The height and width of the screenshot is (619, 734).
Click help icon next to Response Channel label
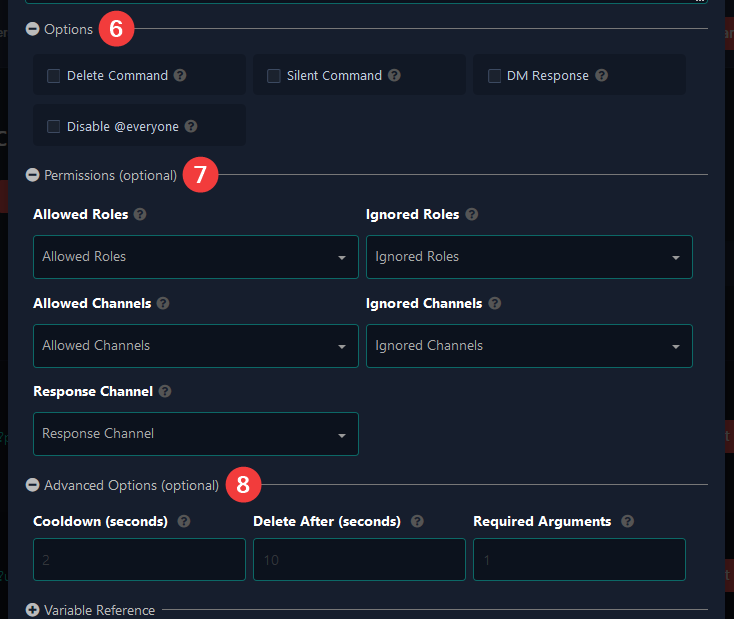tap(165, 391)
